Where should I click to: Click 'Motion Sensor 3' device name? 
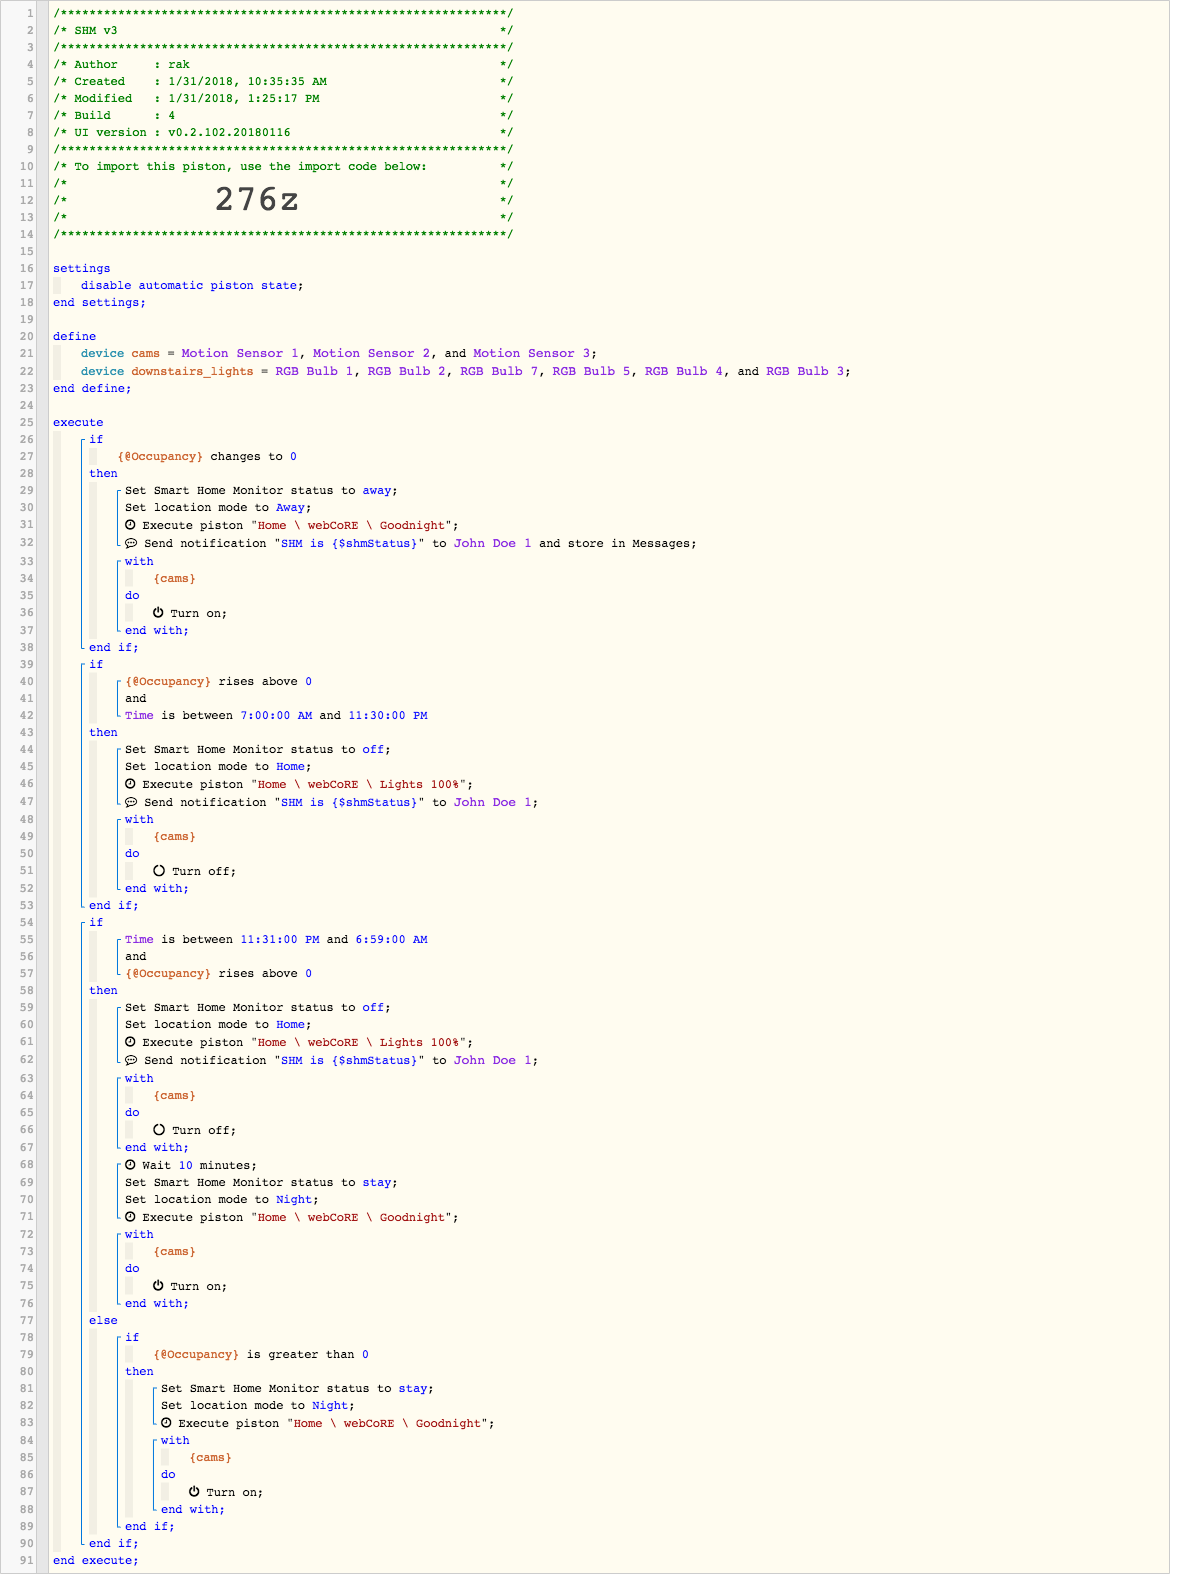click(x=532, y=353)
